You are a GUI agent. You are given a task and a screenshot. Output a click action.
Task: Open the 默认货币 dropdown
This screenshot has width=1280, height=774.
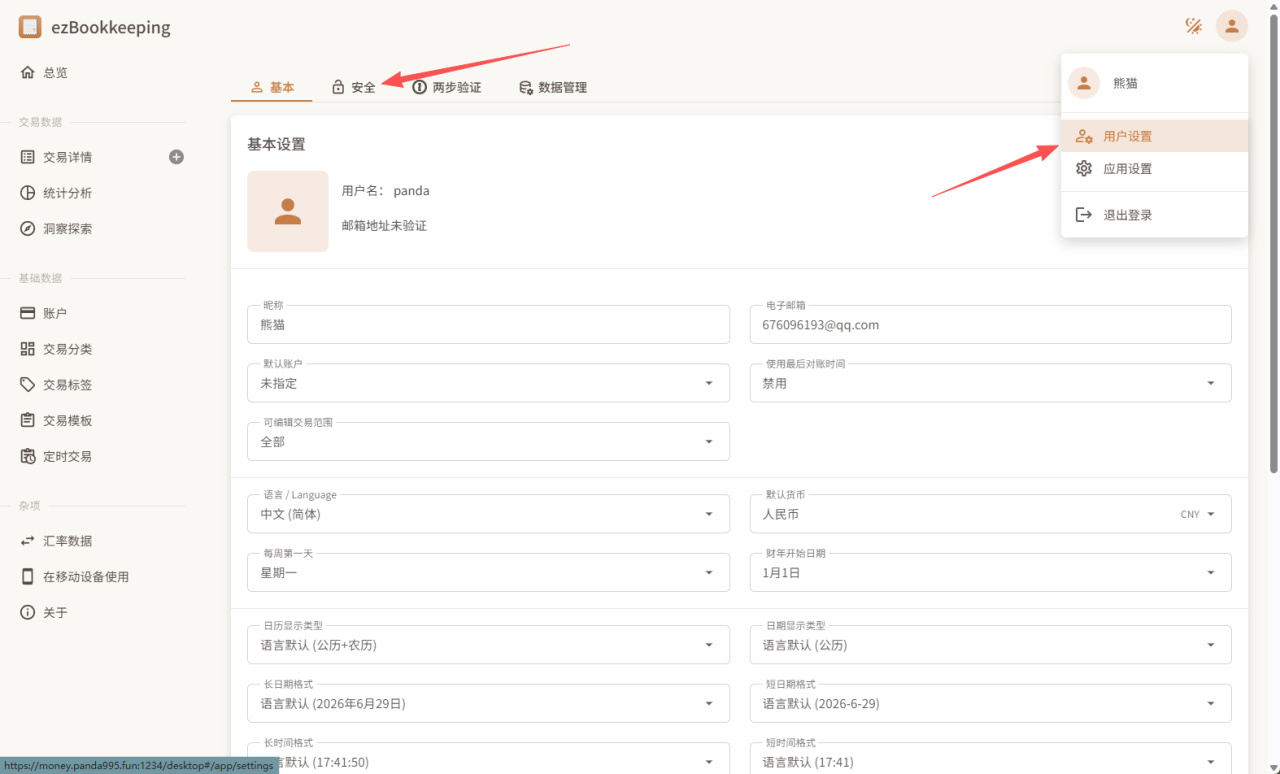(990, 514)
